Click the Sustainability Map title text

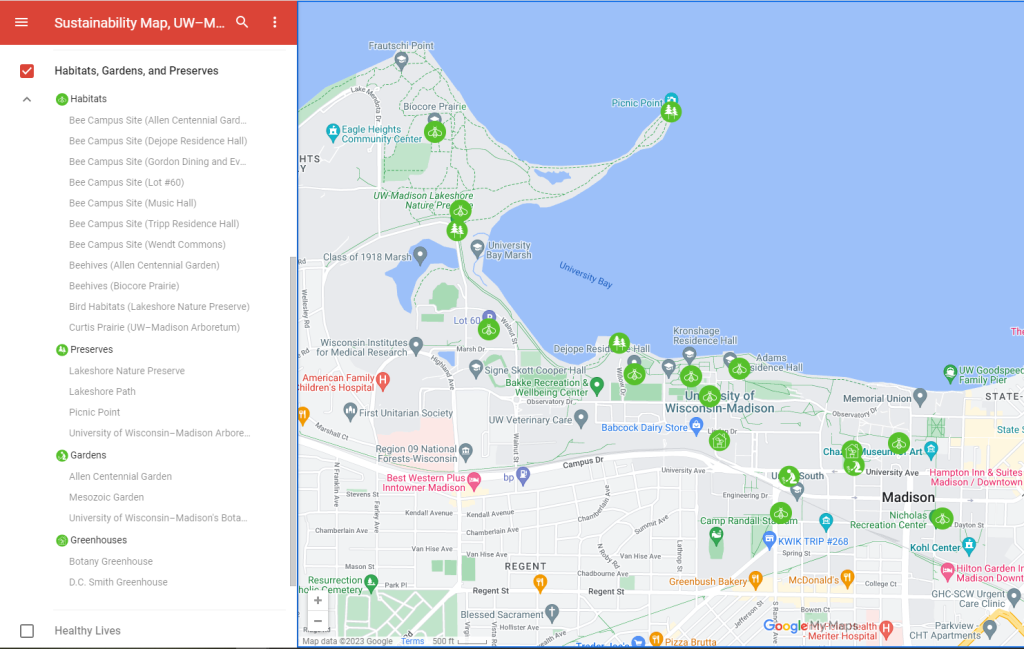click(x=139, y=23)
